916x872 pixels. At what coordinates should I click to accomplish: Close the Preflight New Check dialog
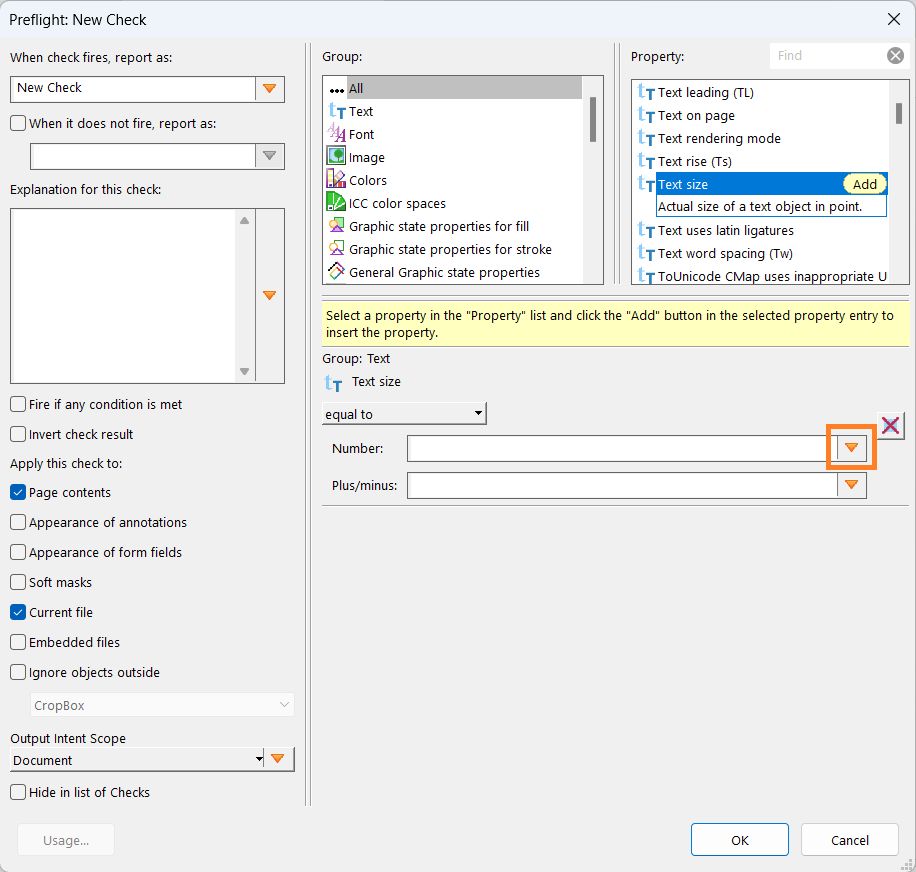894,19
